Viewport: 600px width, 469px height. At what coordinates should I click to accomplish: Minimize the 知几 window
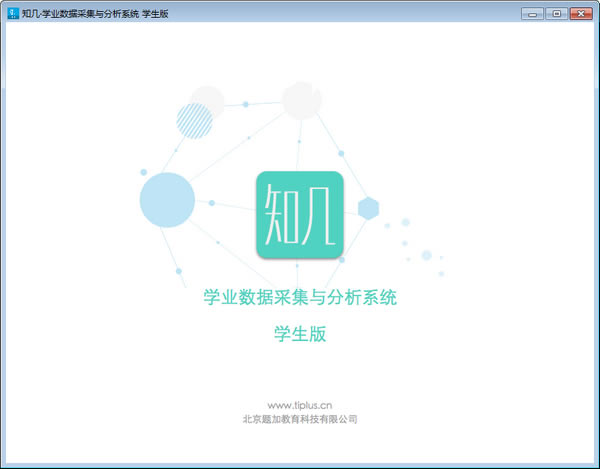pyautogui.click(x=532, y=14)
